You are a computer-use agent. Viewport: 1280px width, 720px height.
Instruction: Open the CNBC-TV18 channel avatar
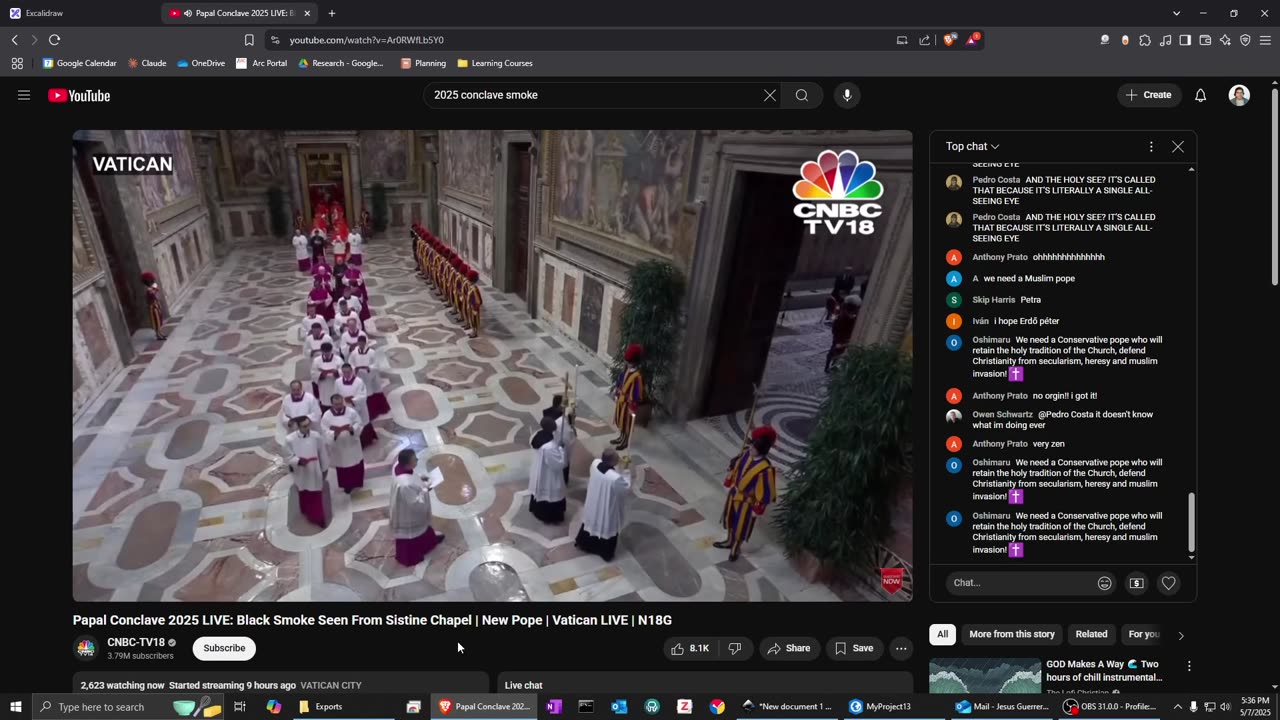coord(86,648)
